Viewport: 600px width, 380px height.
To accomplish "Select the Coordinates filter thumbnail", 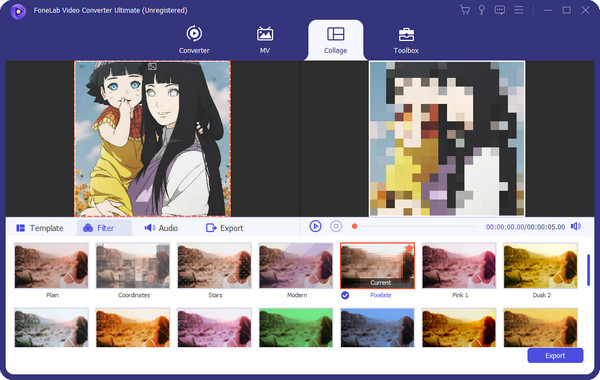I will pyautogui.click(x=133, y=265).
